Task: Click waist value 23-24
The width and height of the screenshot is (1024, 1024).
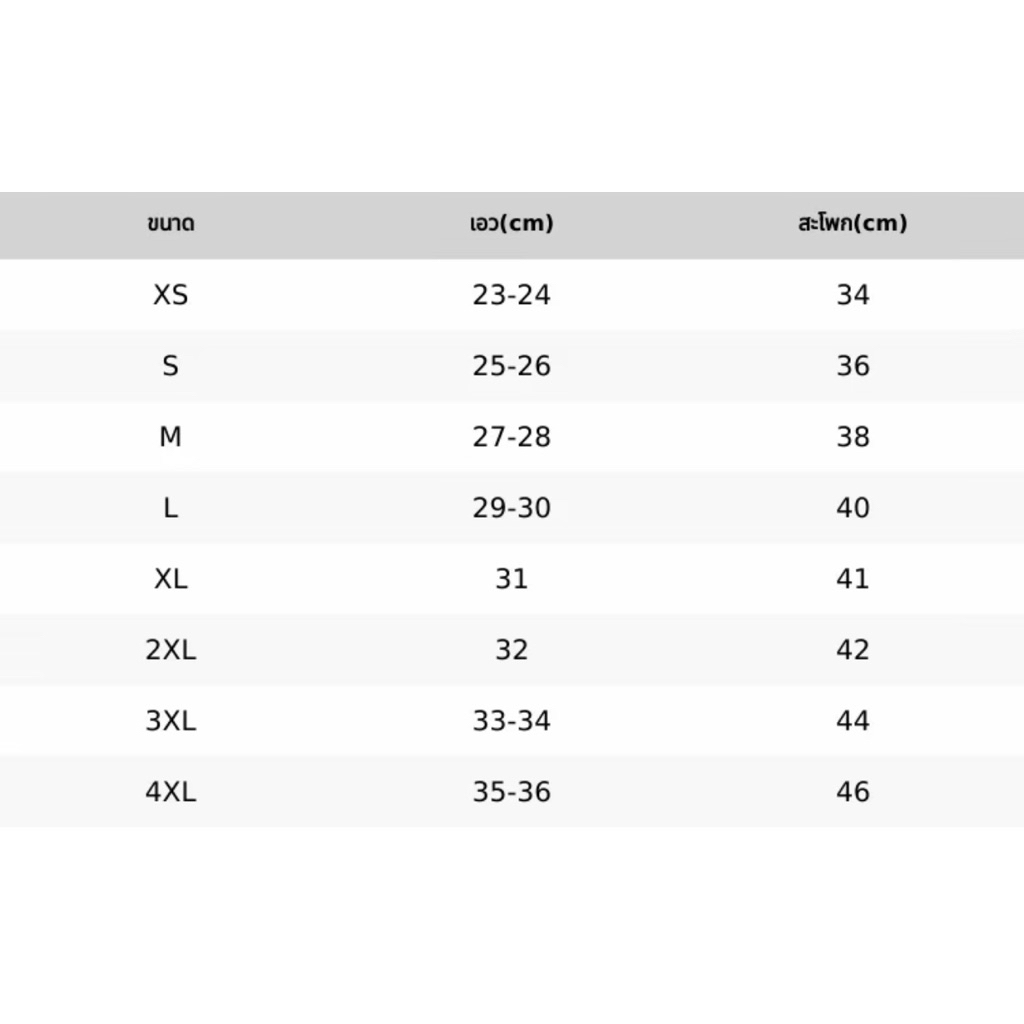Action: tap(511, 295)
